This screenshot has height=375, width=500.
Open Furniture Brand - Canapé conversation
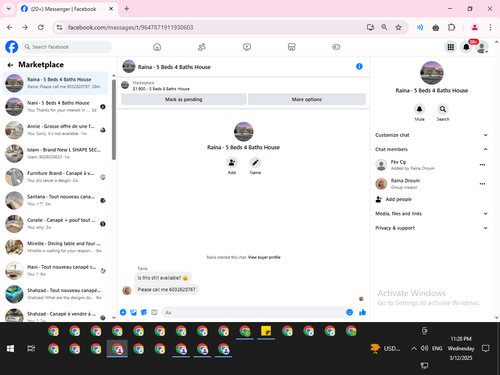[55, 177]
